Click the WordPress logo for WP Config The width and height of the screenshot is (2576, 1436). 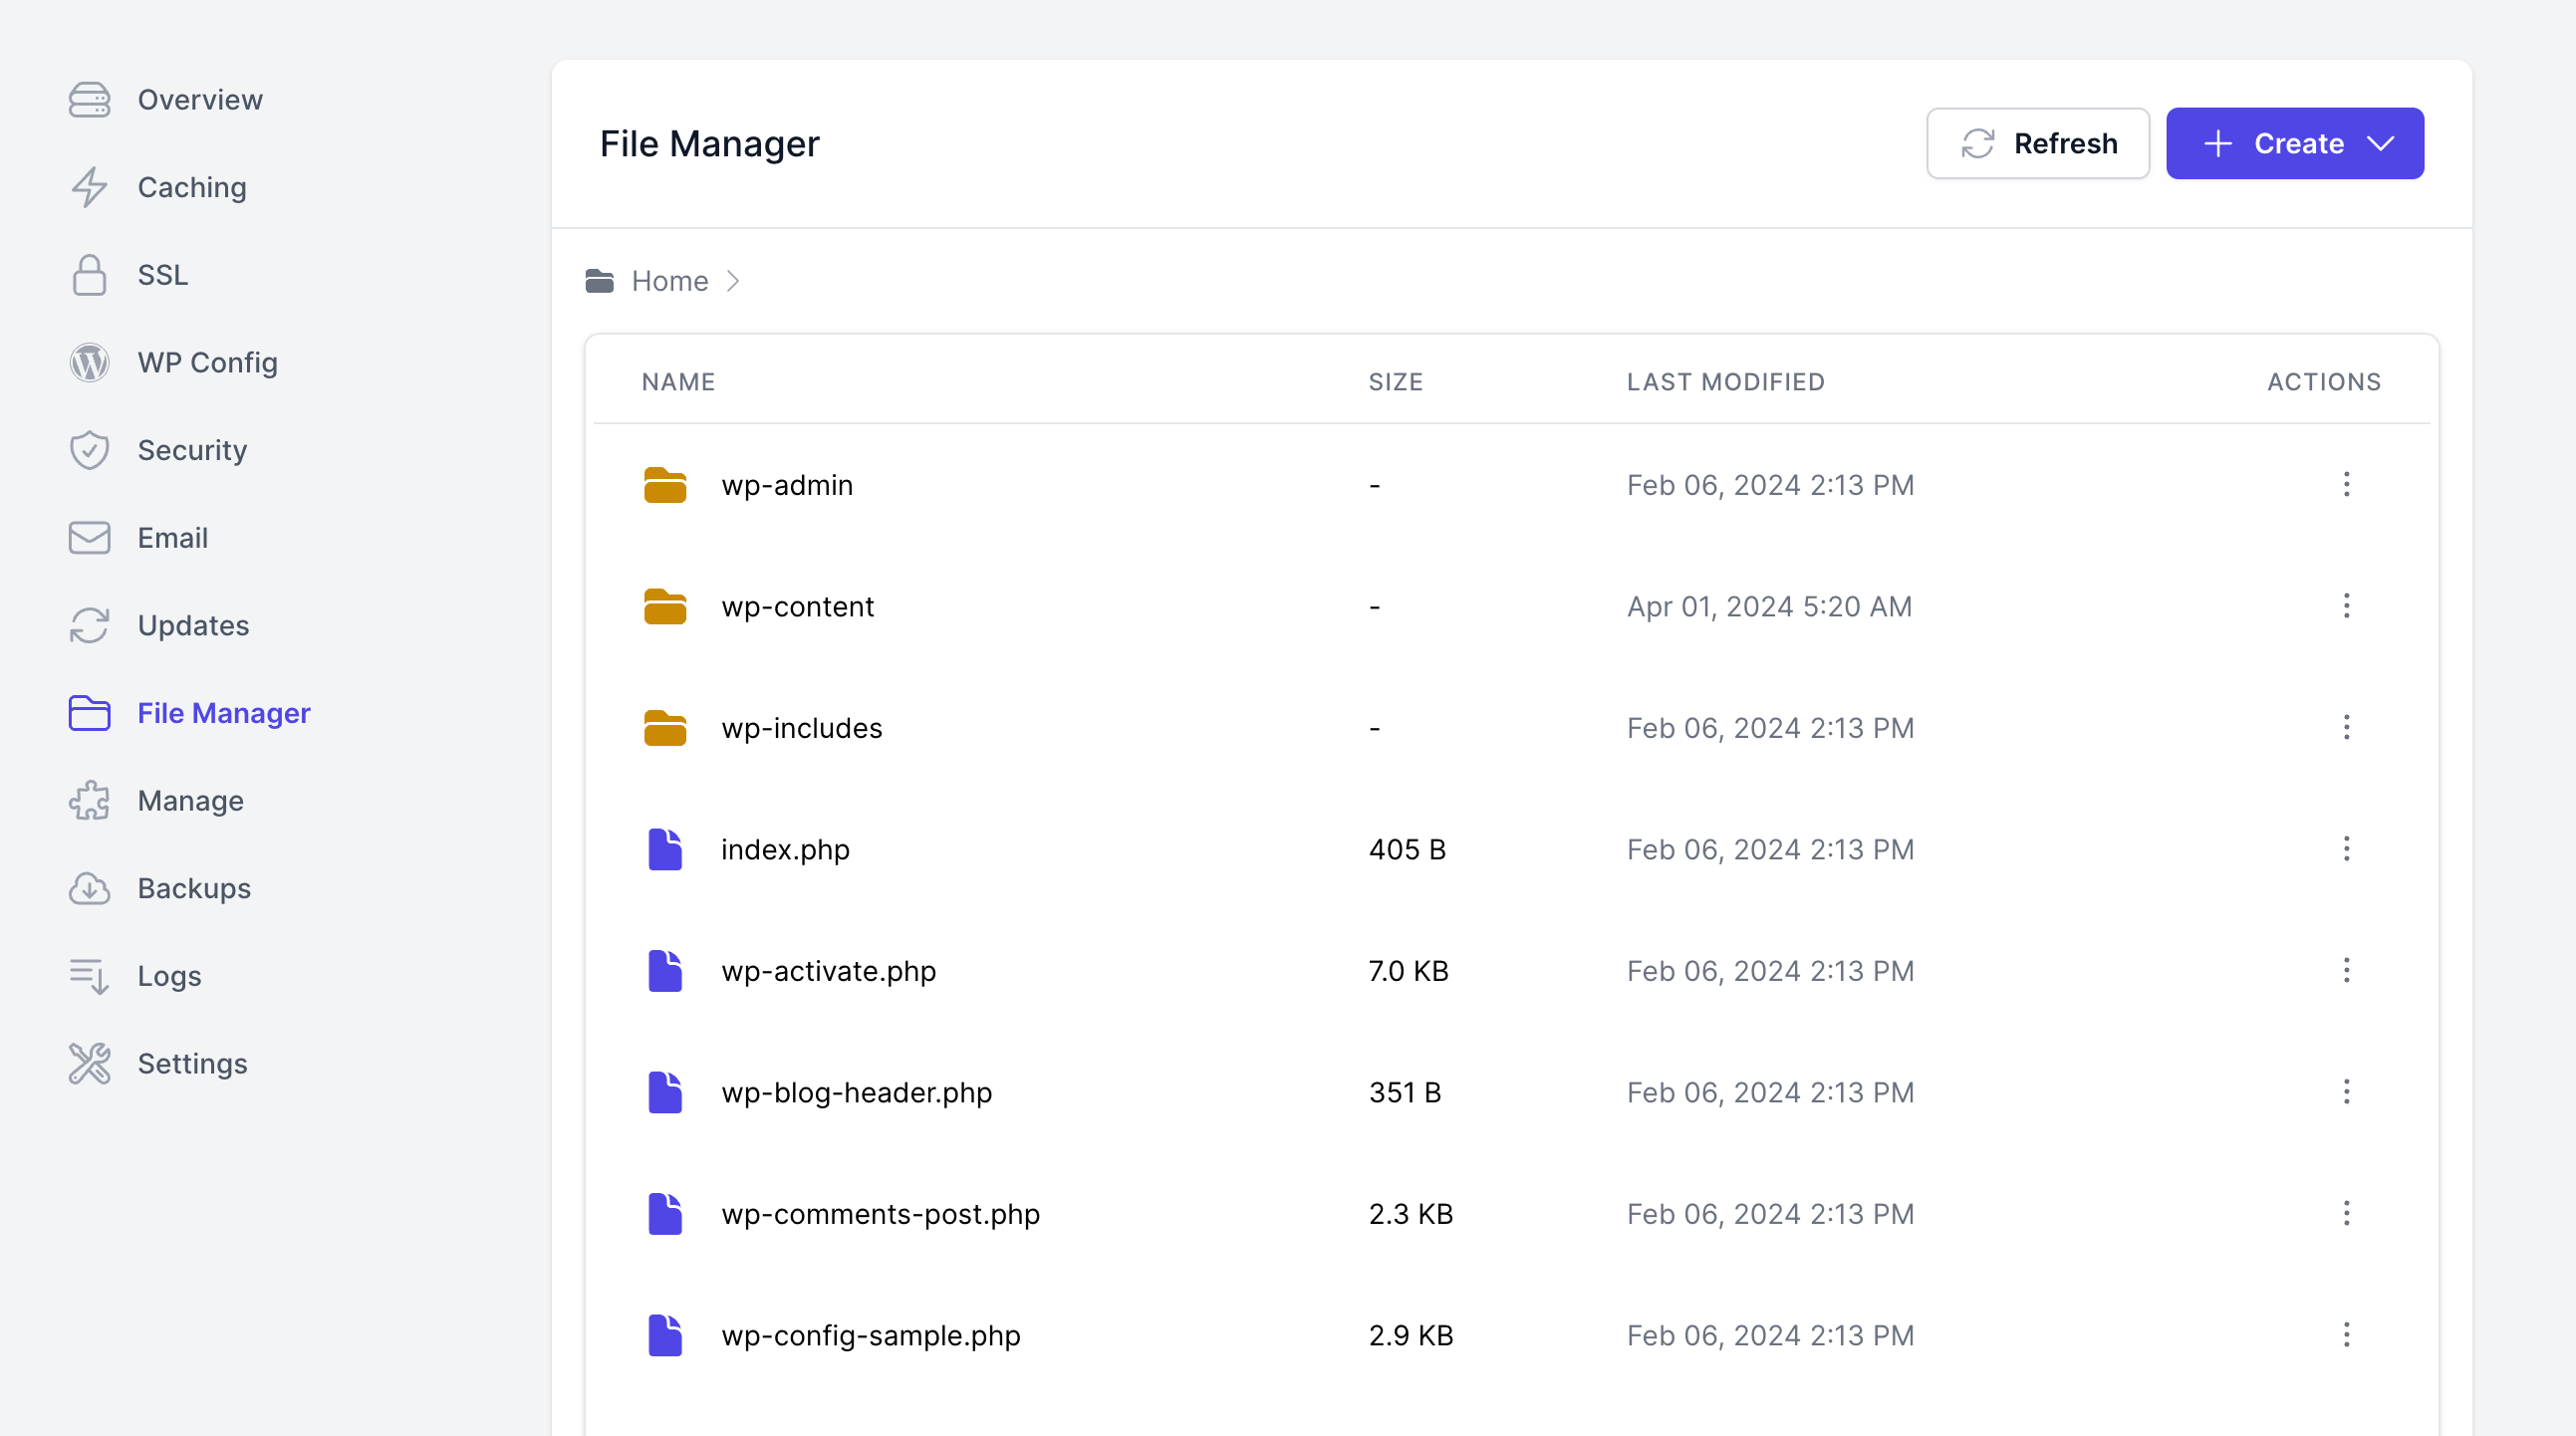point(89,362)
